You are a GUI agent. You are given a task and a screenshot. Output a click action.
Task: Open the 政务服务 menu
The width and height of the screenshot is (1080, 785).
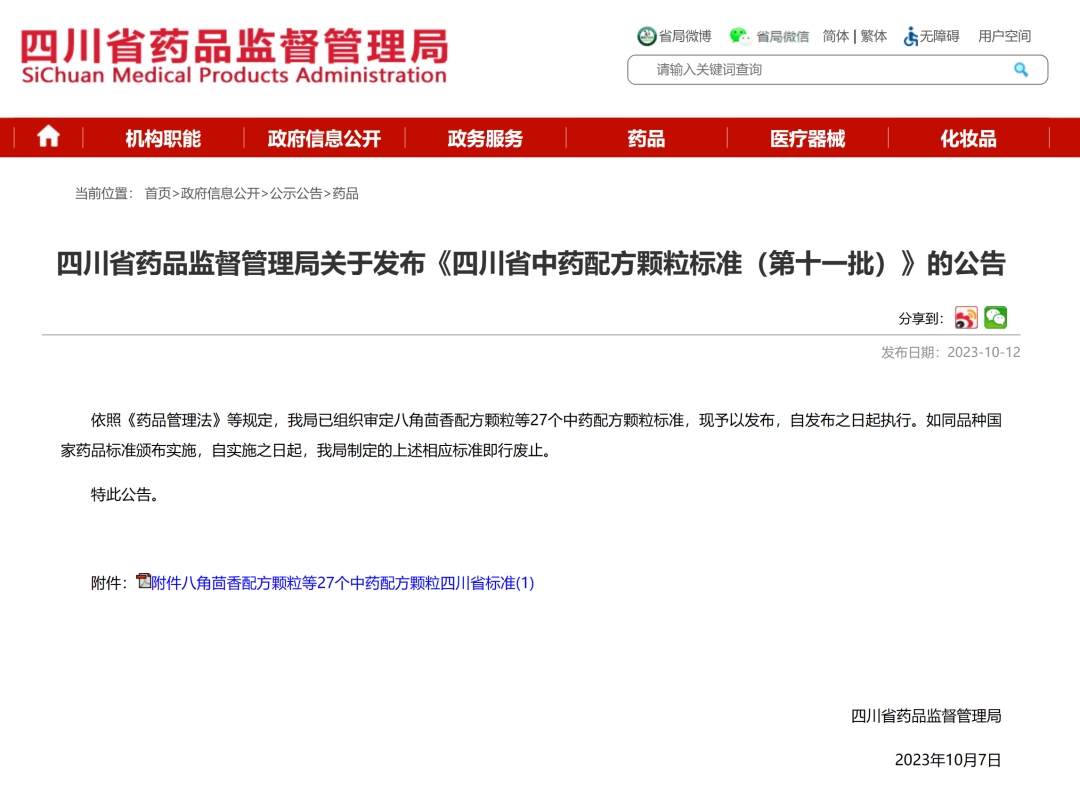485,139
